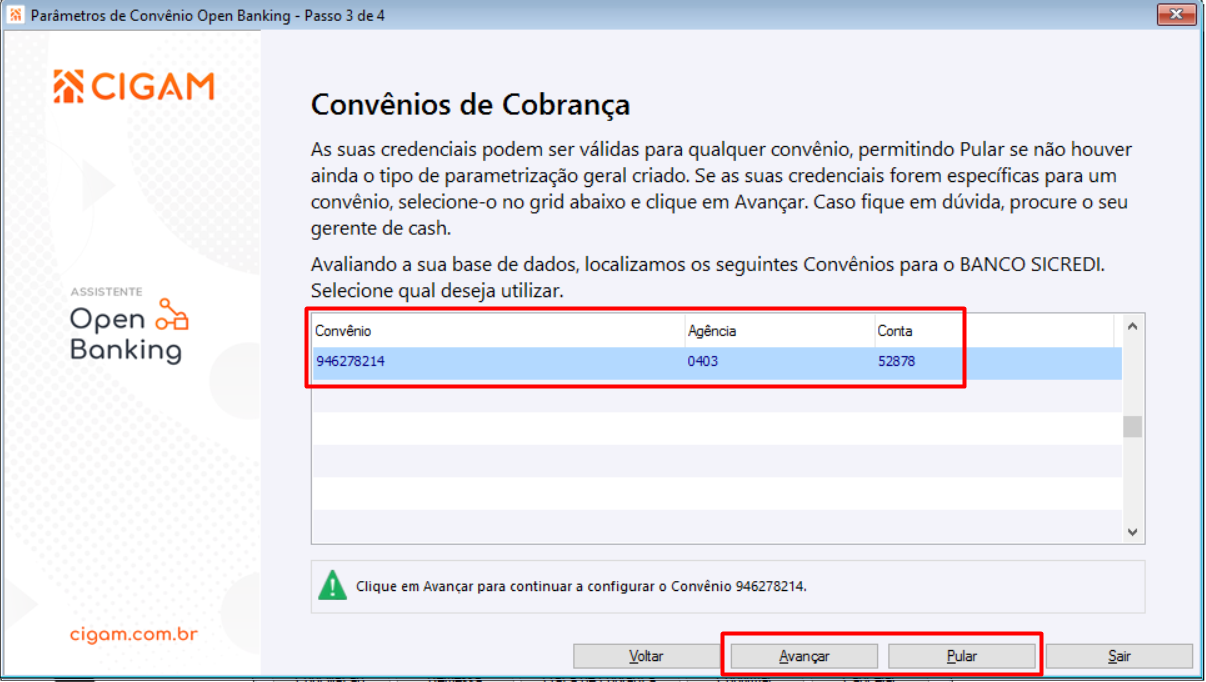Click the grid vertical scrollbar thumb
The image size is (1206, 682).
[x=1132, y=427]
